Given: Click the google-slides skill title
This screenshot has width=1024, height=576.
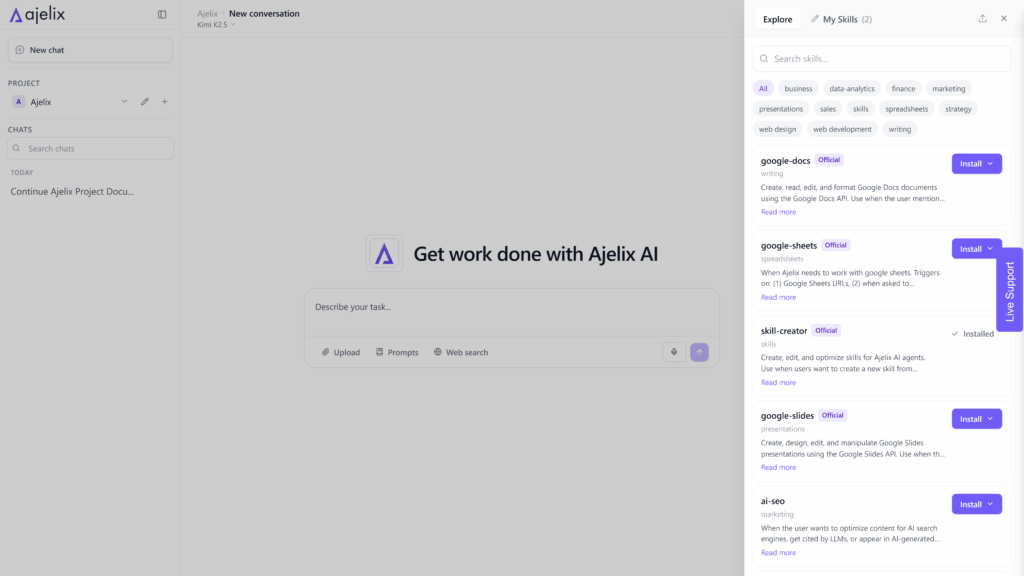Looking at the screenshot, I should click(x=787, y=416).
